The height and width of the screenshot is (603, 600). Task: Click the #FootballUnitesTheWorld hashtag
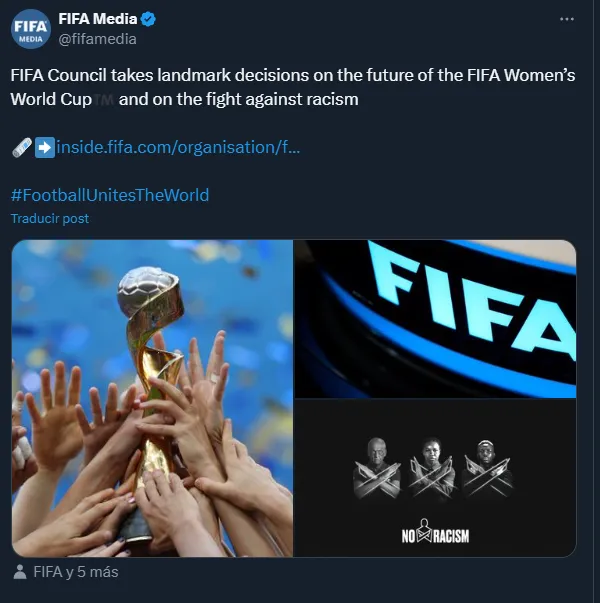click(x=110, y=195)
